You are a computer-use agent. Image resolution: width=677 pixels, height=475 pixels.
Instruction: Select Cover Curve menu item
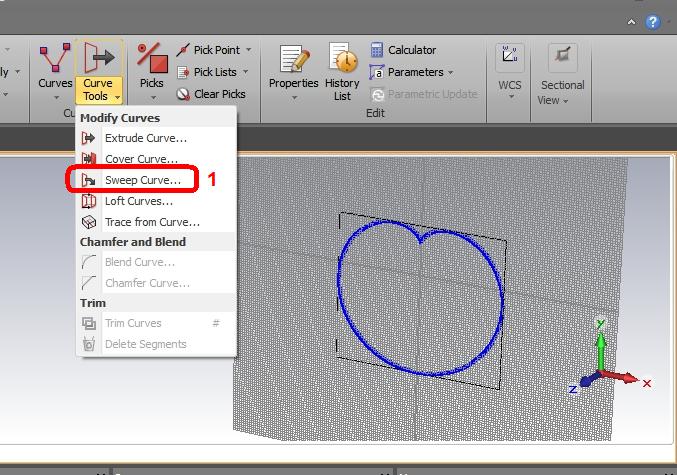(142, 159)
